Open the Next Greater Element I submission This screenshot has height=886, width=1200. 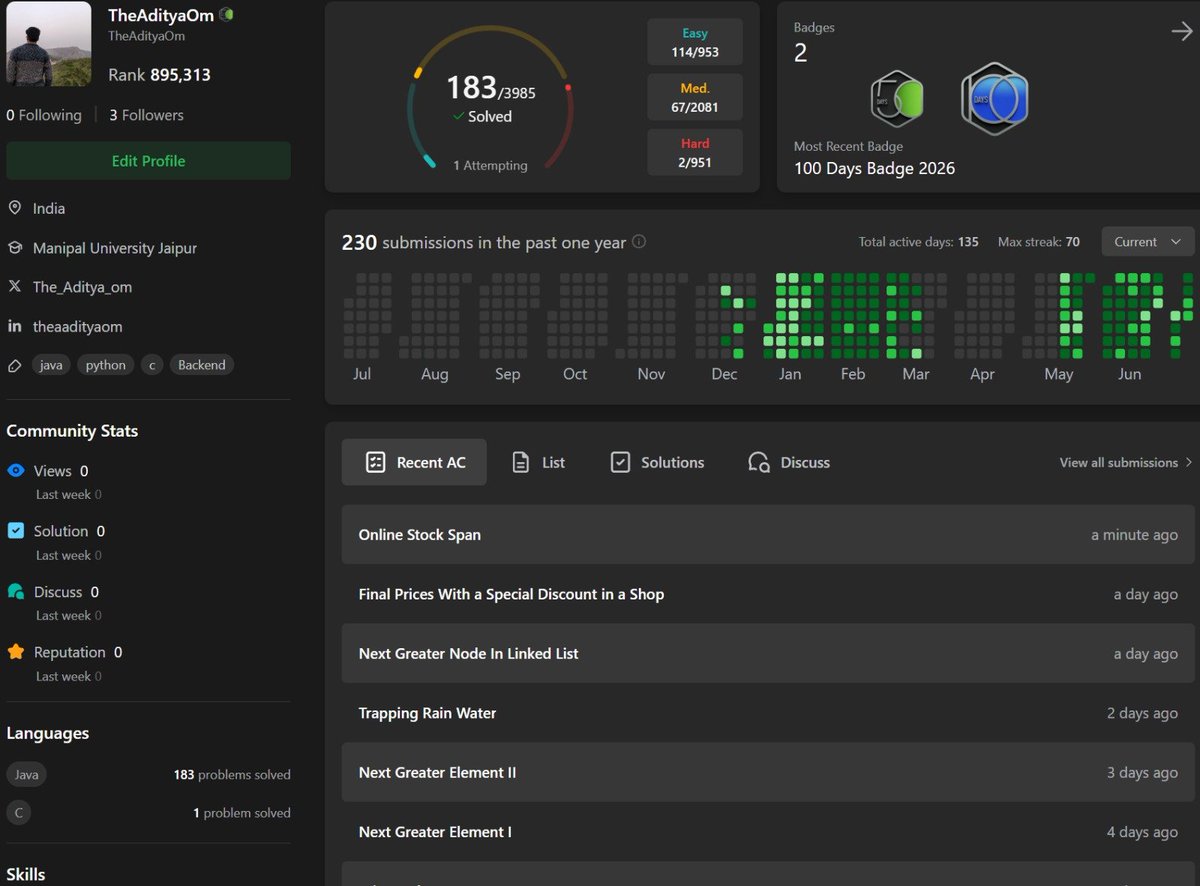pos(768,832)
